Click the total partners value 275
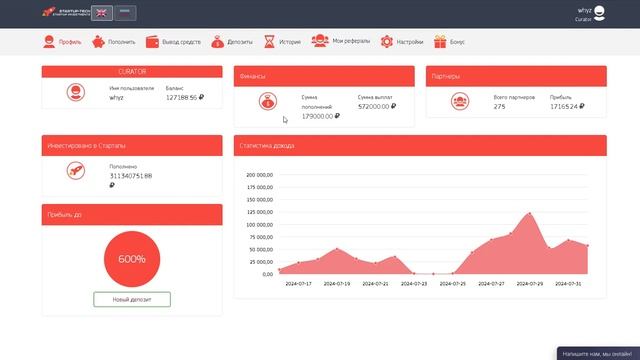 (499, 107)
